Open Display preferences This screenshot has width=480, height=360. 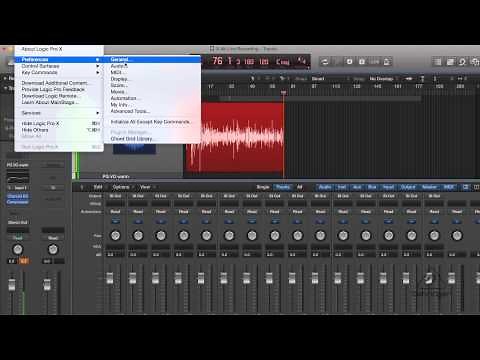point(152,79)
